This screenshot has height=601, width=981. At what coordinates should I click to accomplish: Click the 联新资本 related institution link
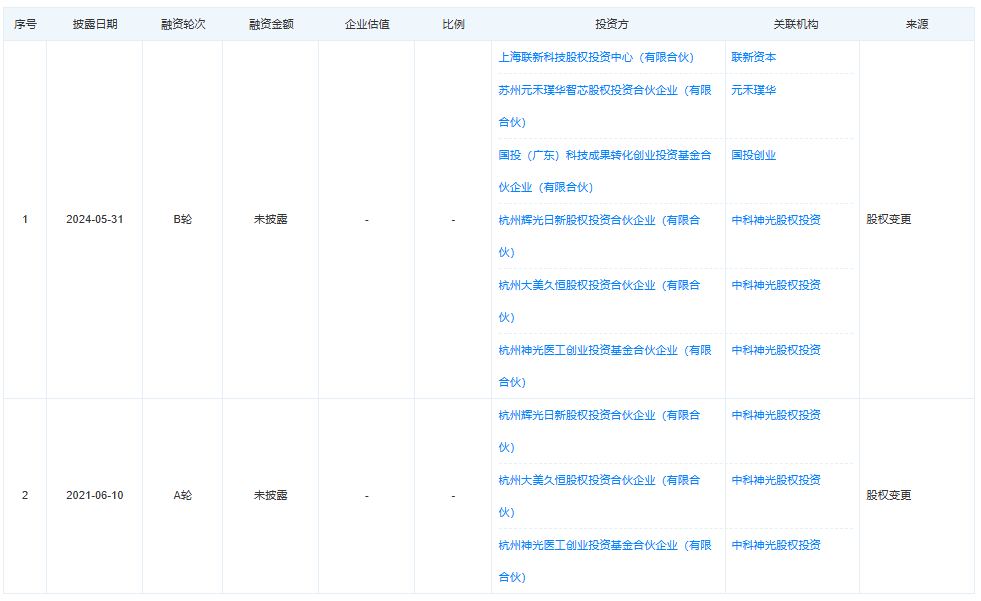click(x=753, y=58)
